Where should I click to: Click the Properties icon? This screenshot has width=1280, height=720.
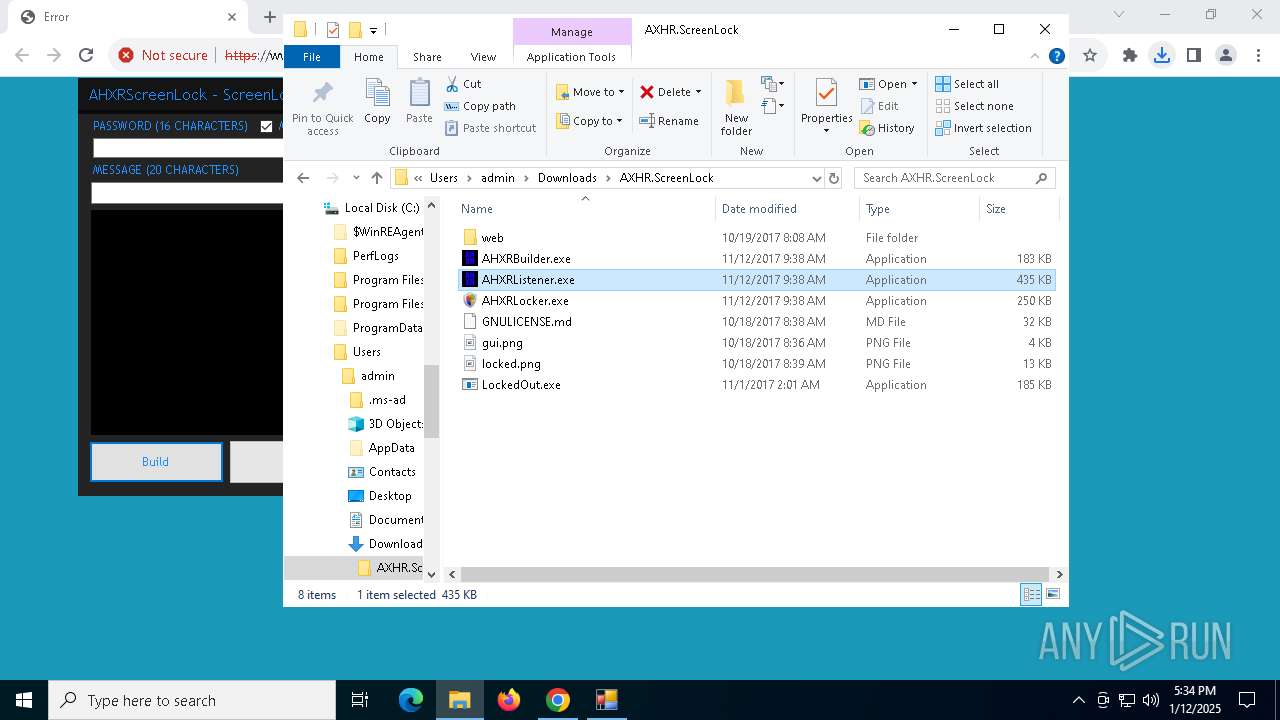pos(826,93)
